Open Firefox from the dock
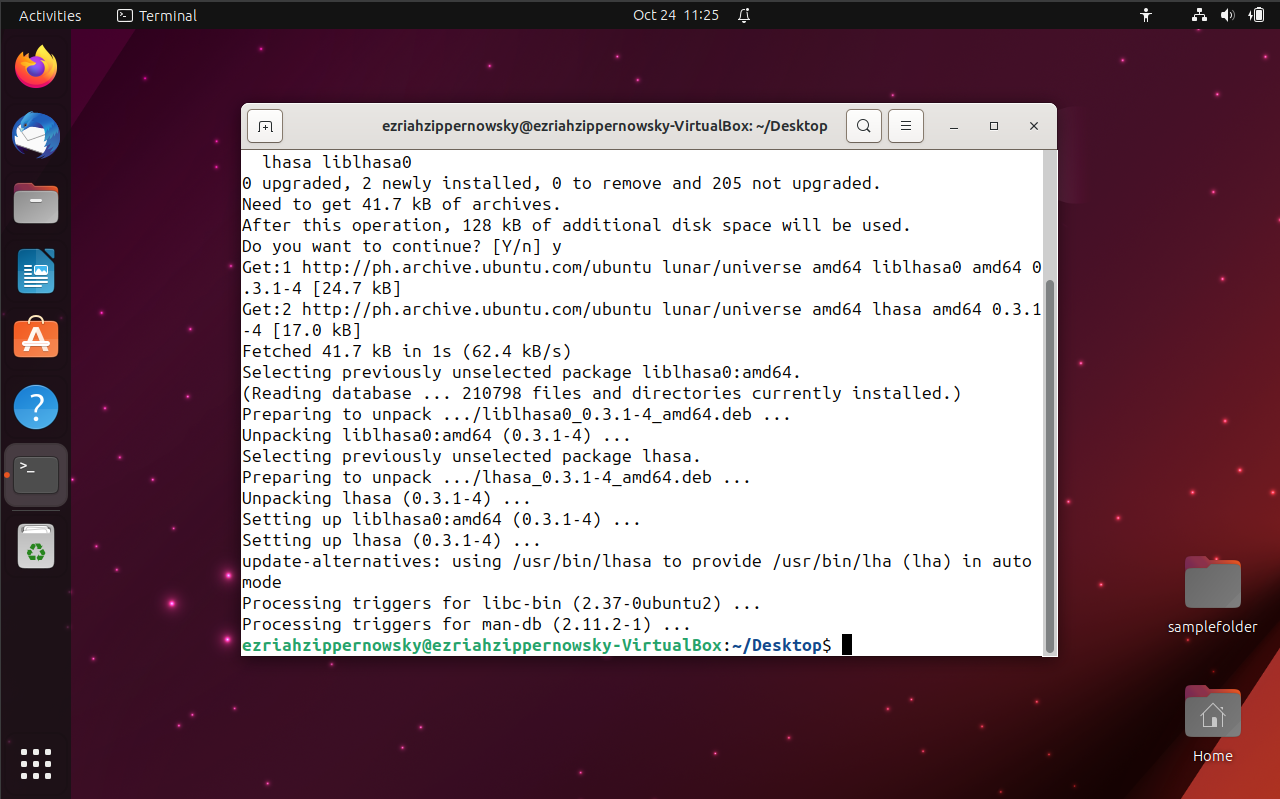Screen dimensions: 1280x799 [36, 66]
